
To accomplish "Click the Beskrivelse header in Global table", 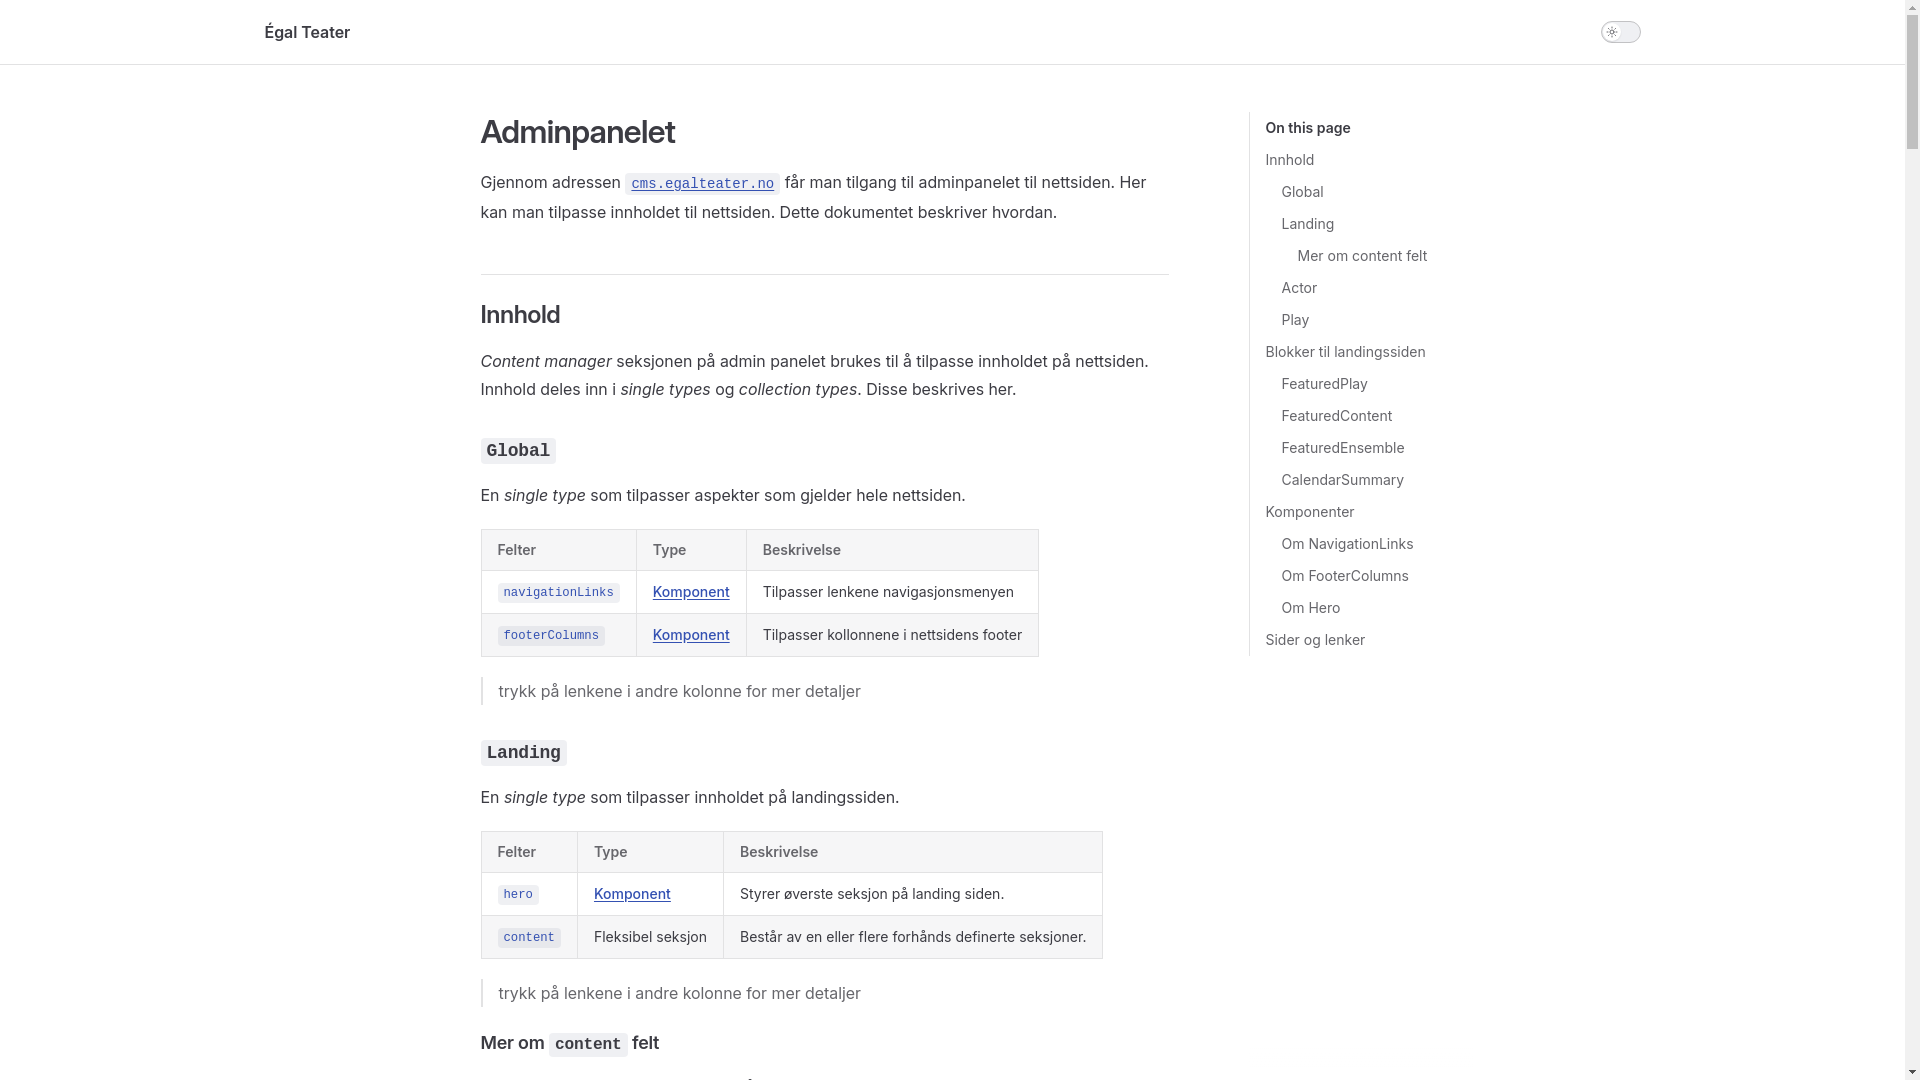I will (x=892, y=550).
